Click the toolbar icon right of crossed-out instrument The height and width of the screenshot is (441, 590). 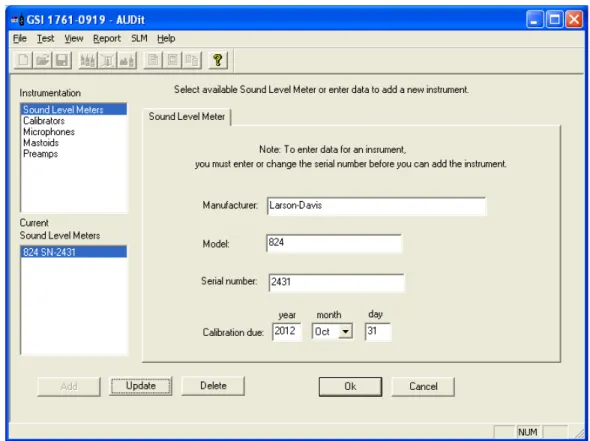tap(127, 60)
